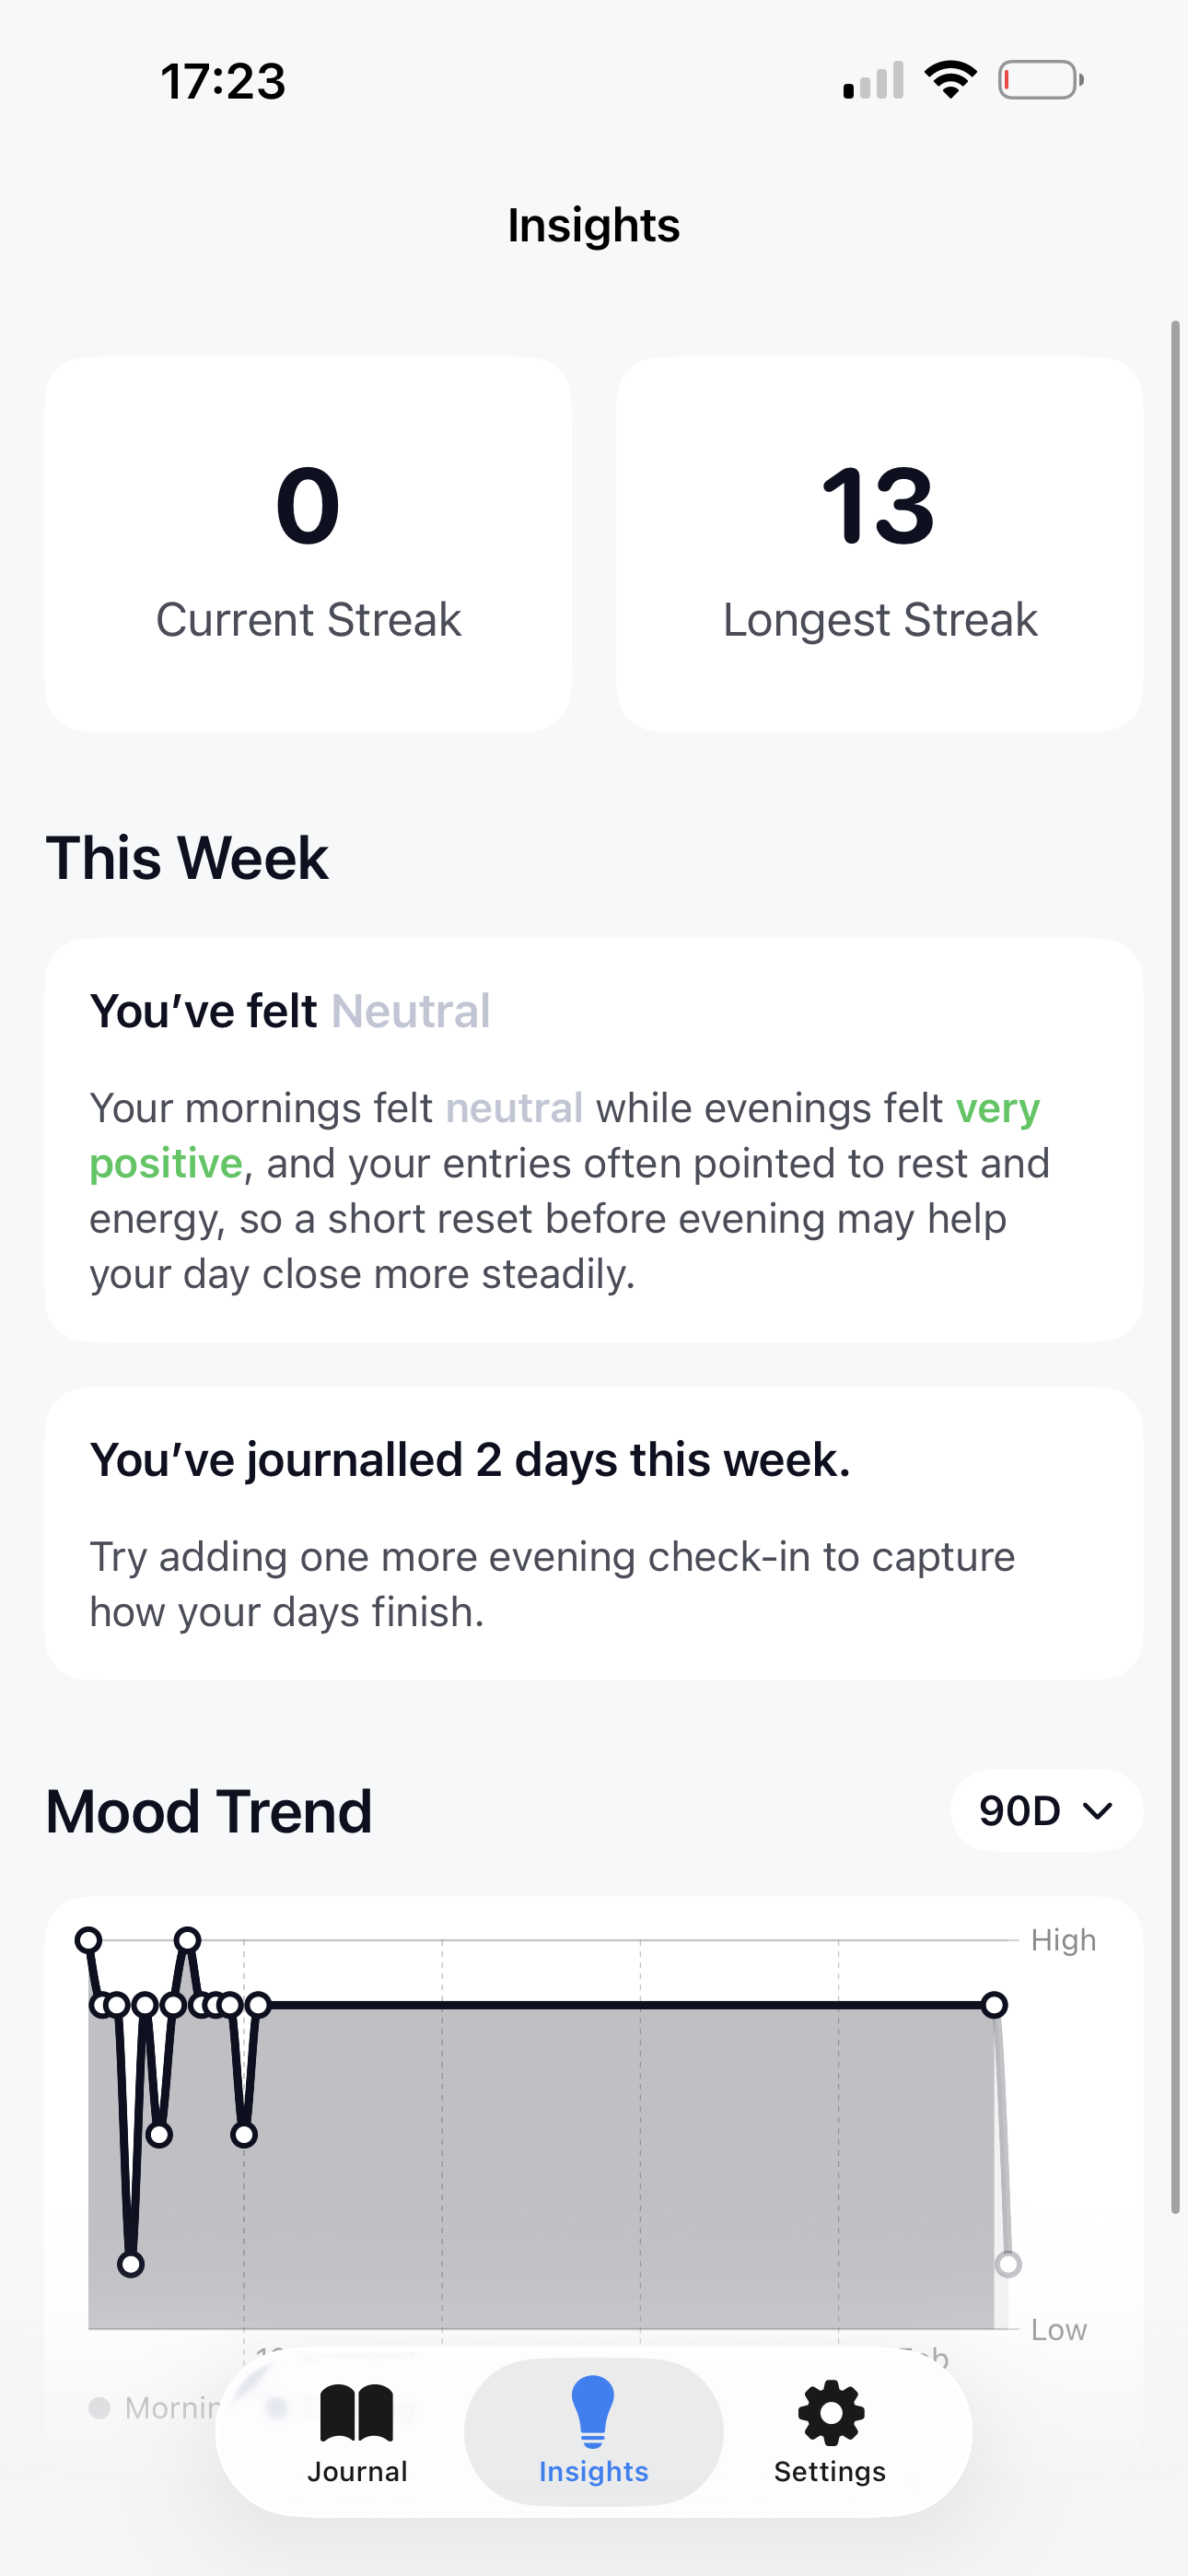The height and width of the screenshot is (2576, 1188).
Task: Tap the Journal book icon
Action: 357,2414
